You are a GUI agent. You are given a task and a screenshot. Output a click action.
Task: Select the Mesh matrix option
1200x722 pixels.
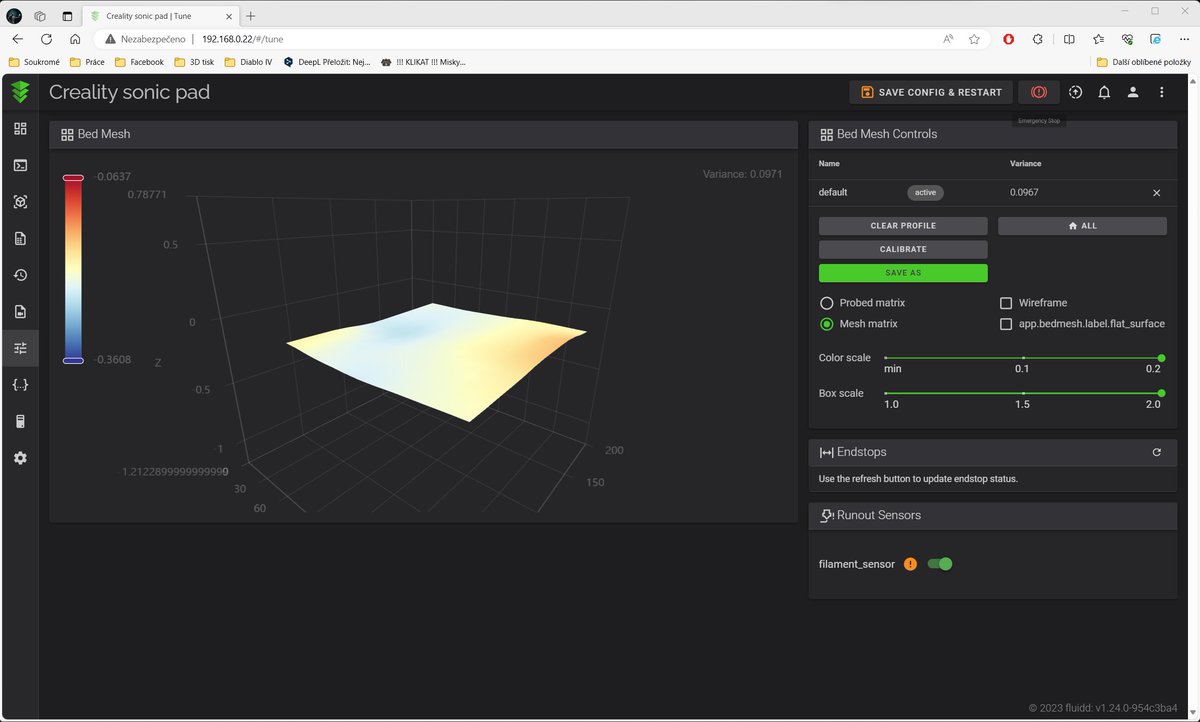[x=826, y=324]
